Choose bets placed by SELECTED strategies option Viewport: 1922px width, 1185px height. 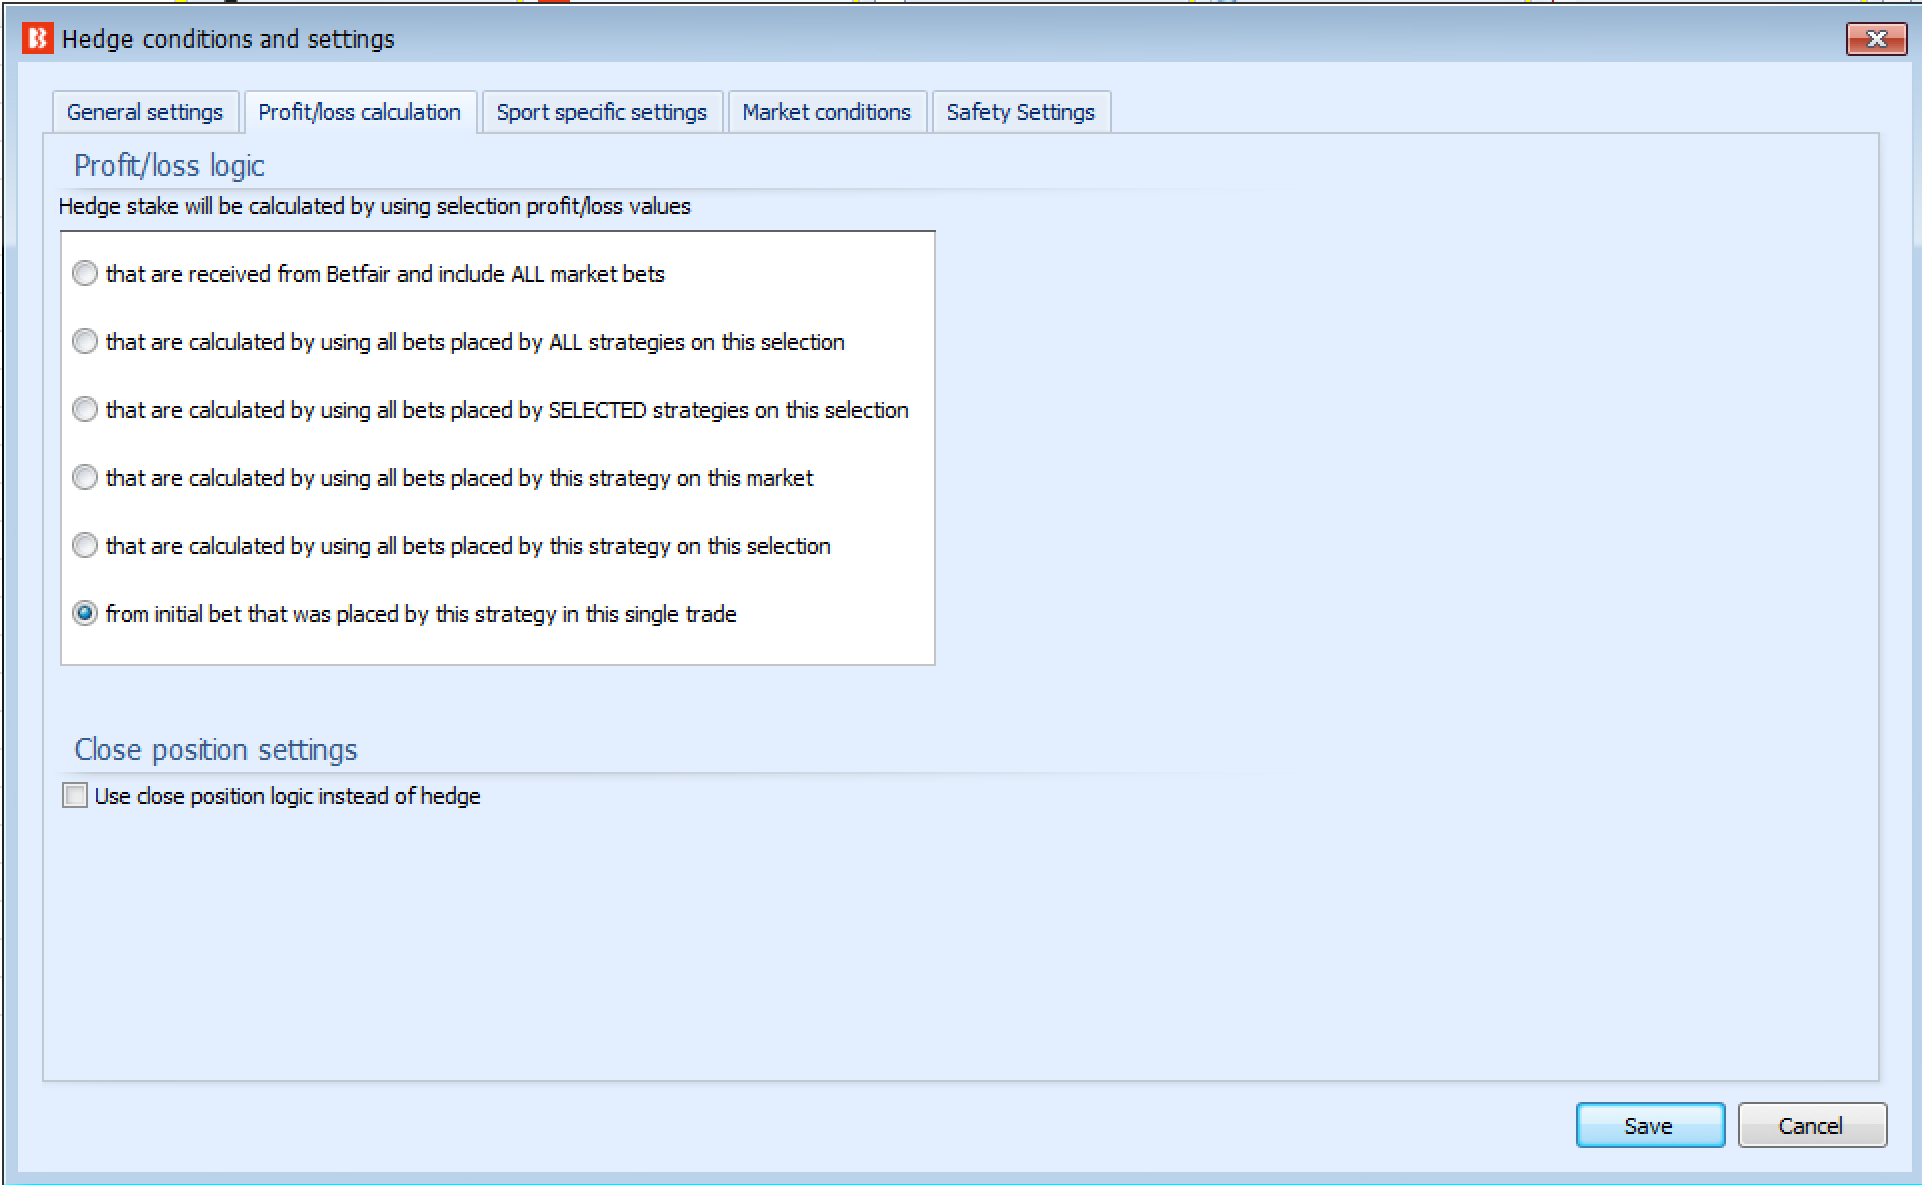pos(85,409)
